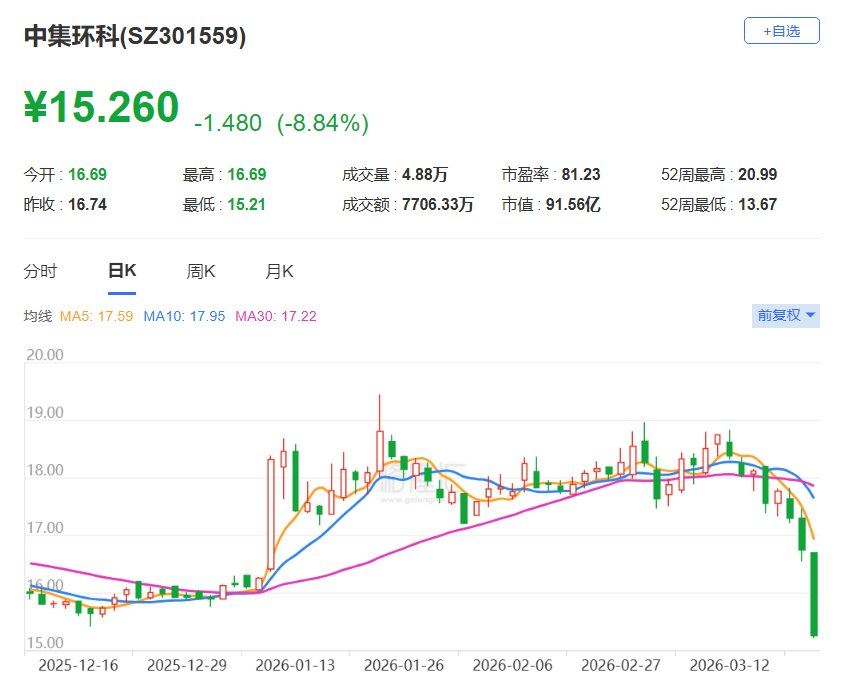This screenshot has height=681, width=864.
Task: Toggle the MA5 moving average line
Action: pos(99,315)
